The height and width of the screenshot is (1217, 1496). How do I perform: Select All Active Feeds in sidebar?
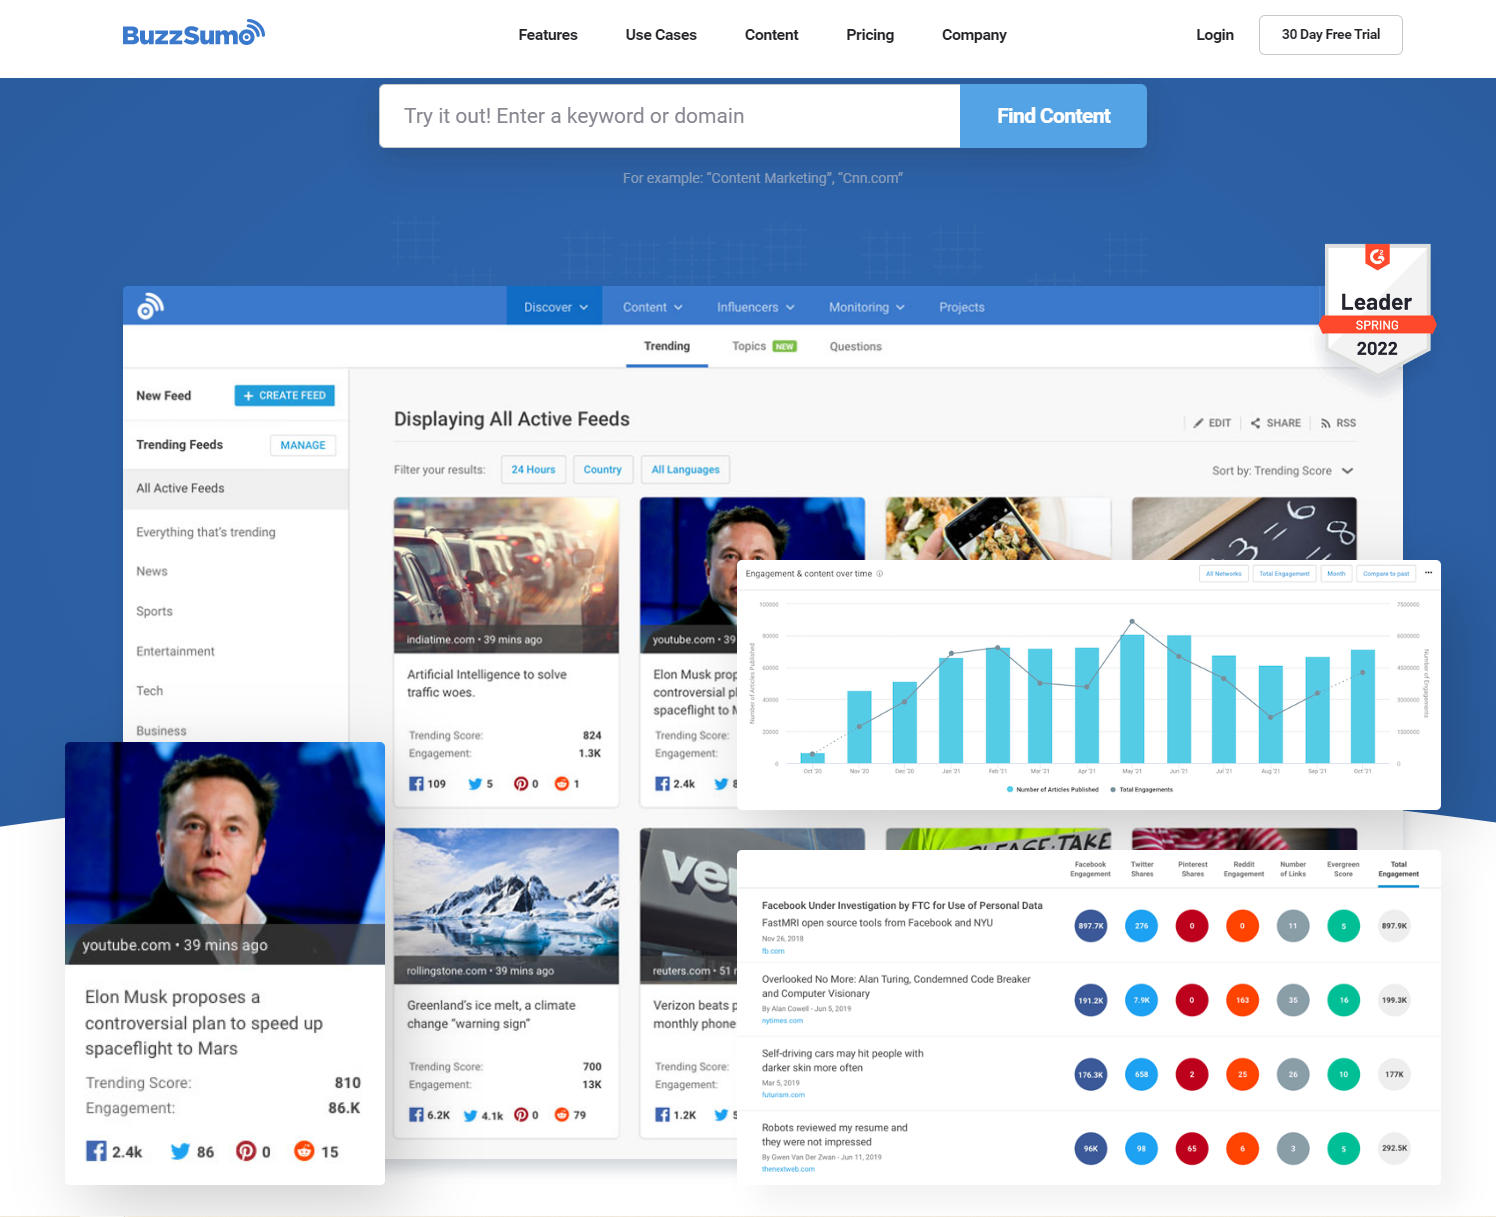pos(236,488)
